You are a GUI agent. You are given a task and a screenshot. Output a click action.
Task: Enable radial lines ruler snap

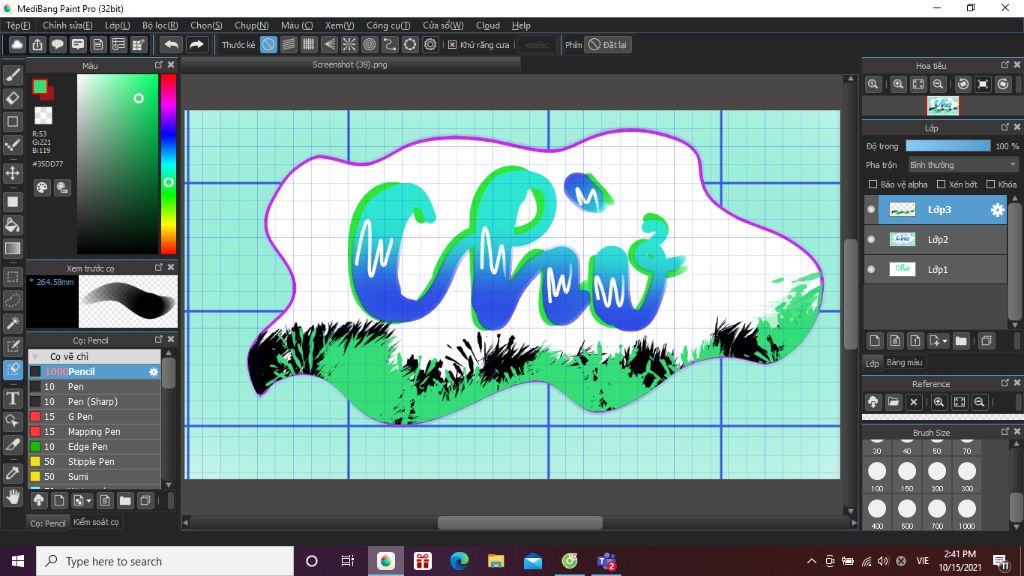coord(349,44)
